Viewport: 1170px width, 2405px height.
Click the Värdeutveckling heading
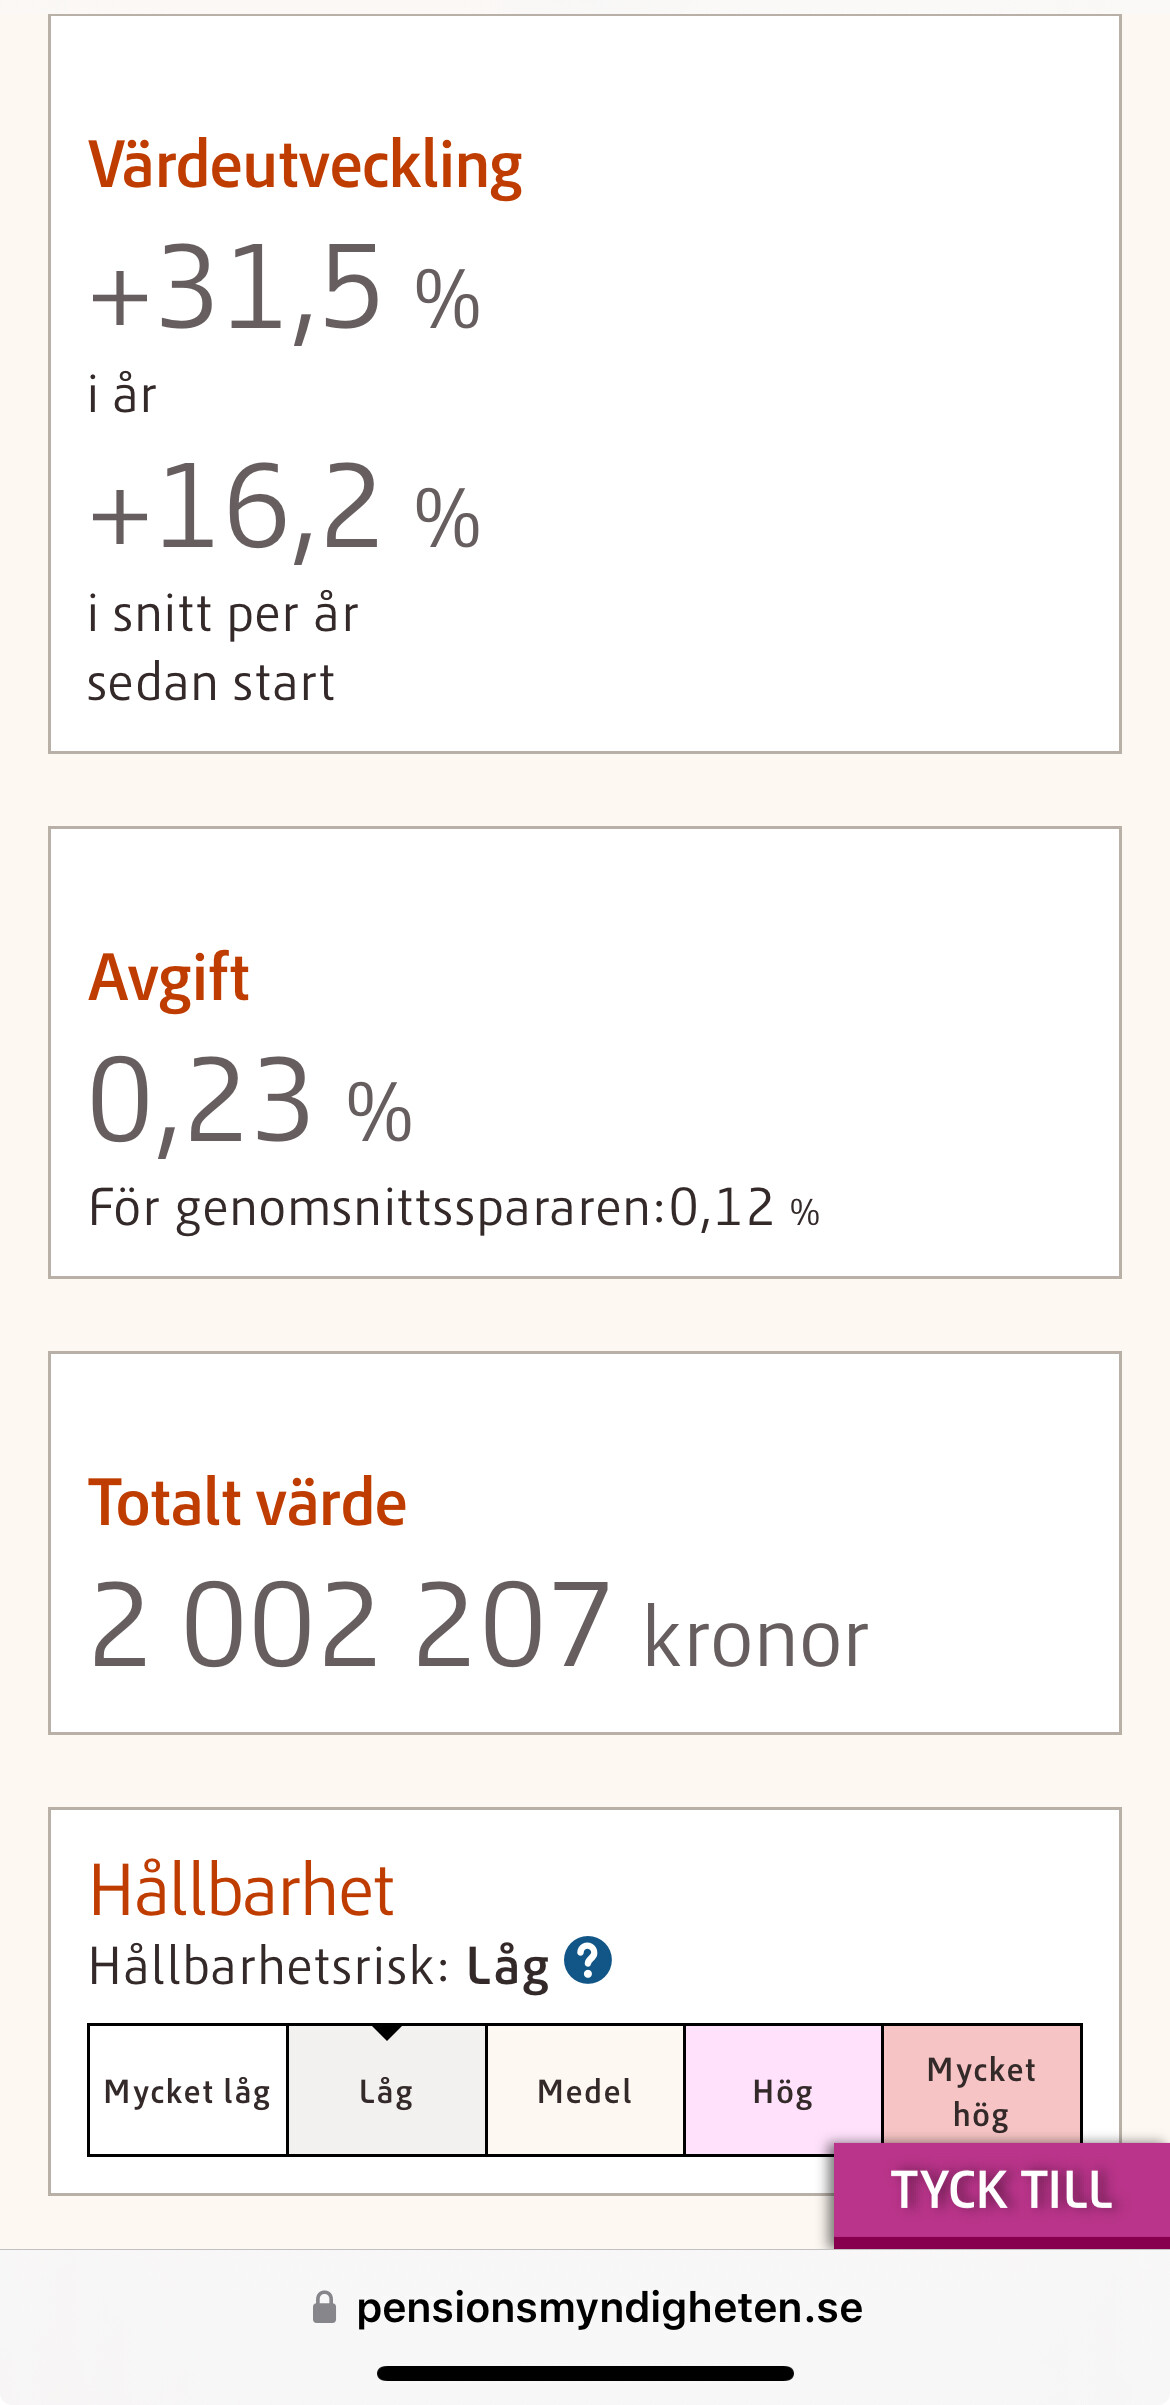pyautogui.click(x=305, y=165)
